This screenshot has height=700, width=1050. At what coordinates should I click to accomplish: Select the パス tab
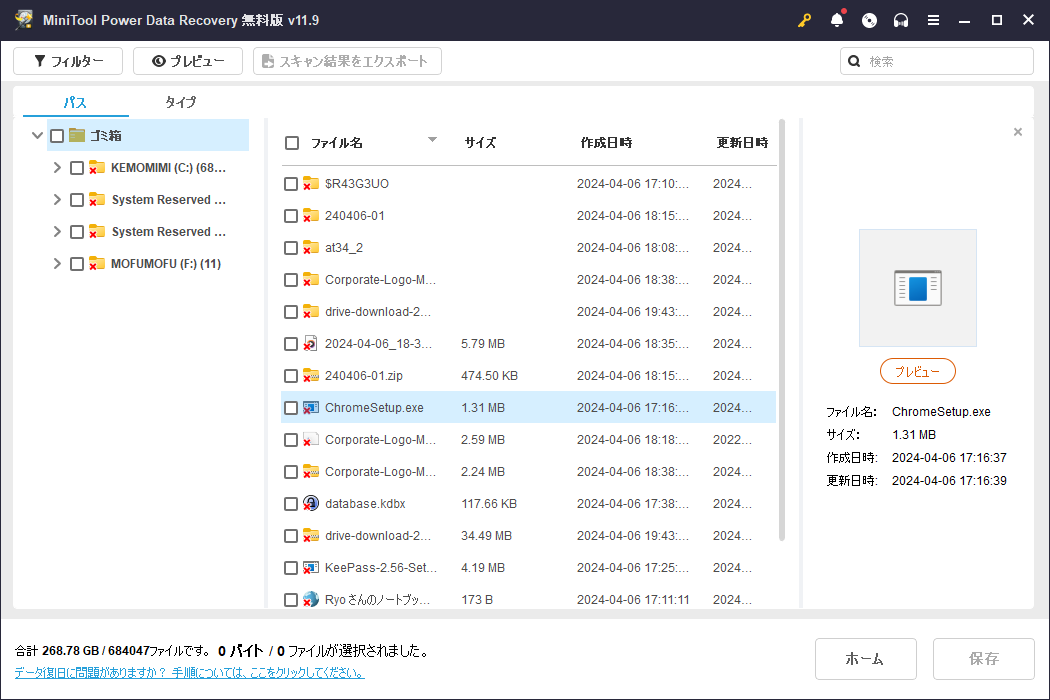pyautogui.click(x=75, y=102)
